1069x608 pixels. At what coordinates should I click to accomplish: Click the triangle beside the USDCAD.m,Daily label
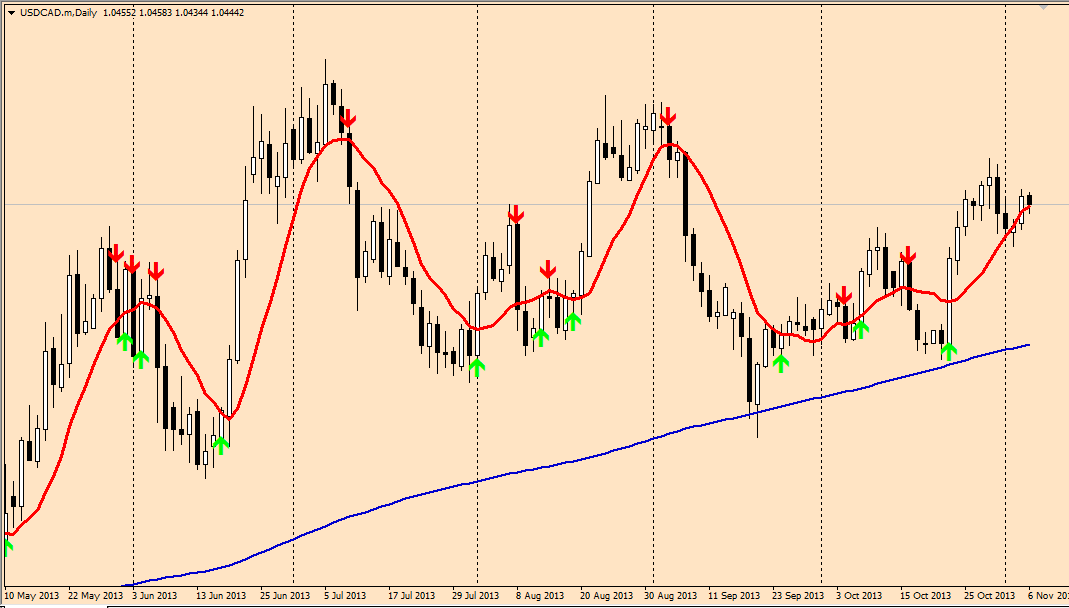click(12, 13)
